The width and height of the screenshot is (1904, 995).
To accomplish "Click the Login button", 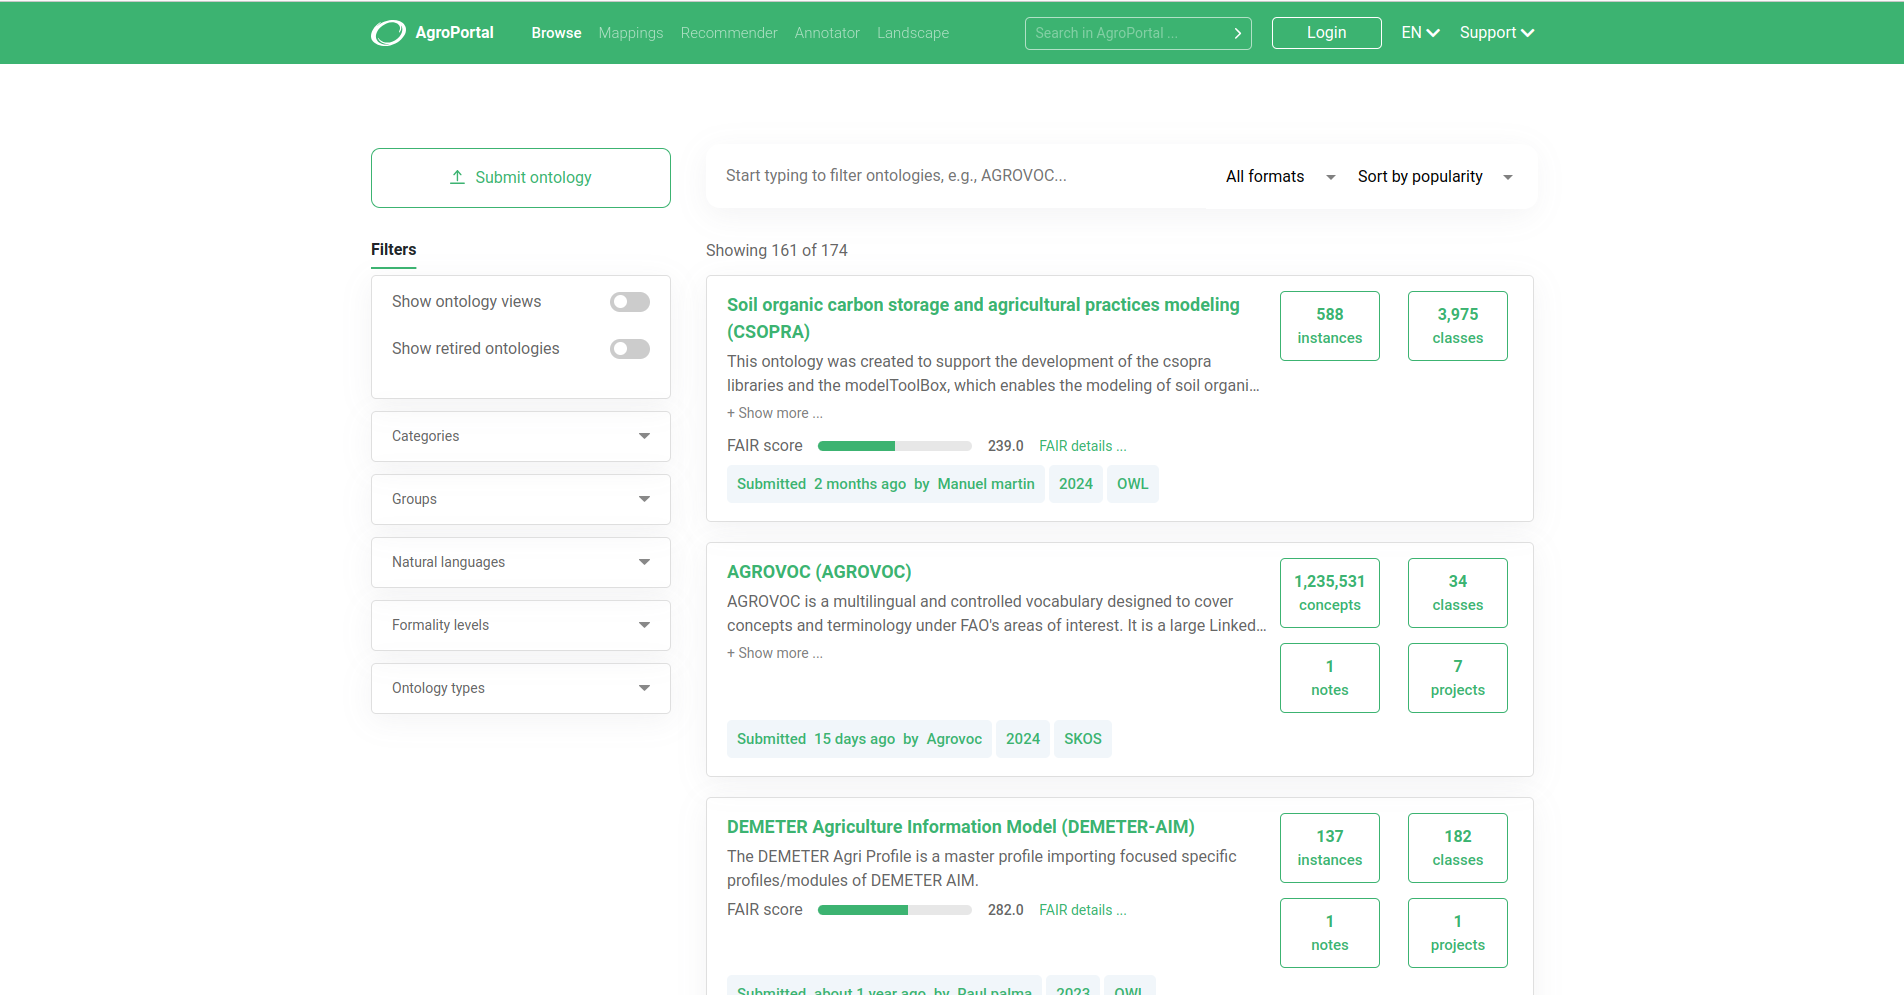I will click(x=1327, y=33).
